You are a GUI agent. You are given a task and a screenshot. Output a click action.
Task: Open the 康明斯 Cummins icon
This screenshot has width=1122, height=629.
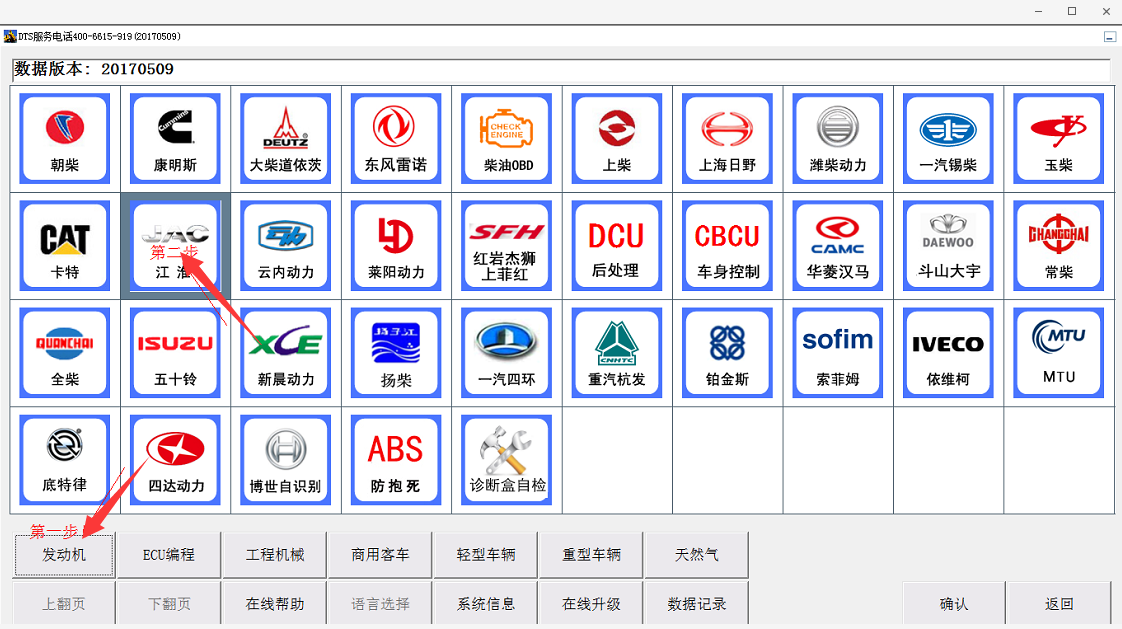coord(175,139)
